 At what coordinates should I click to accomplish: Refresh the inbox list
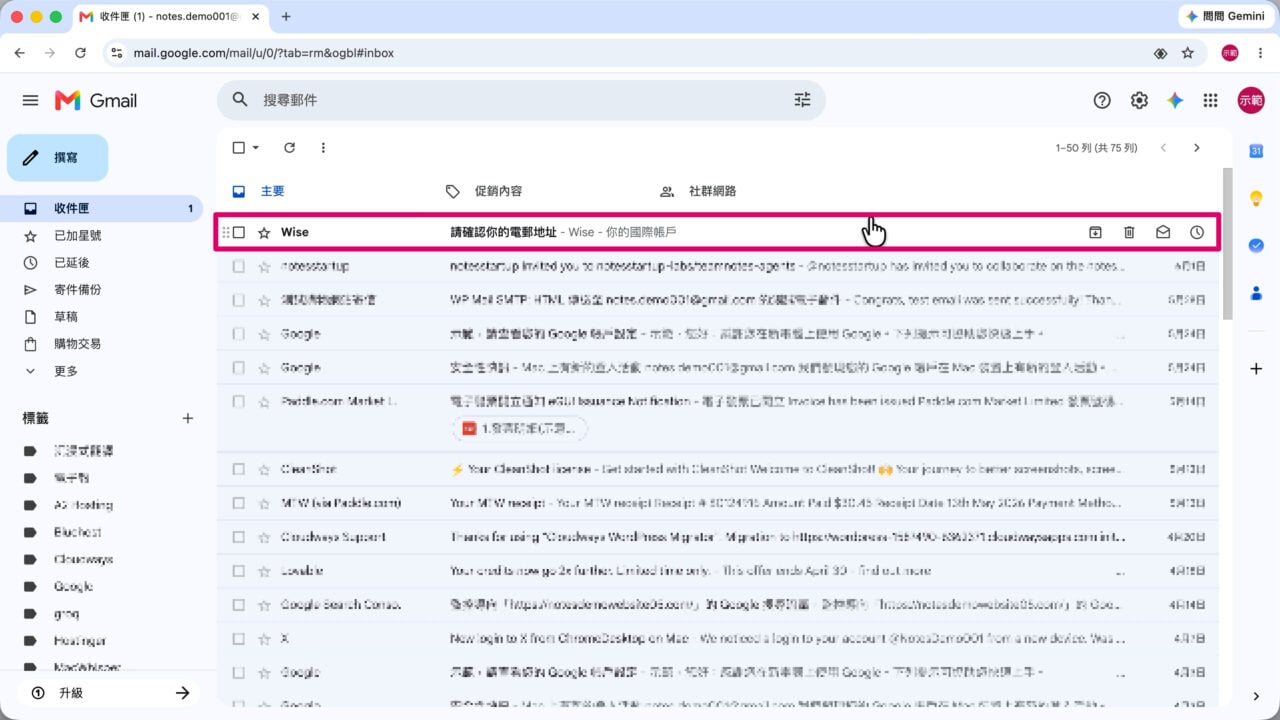click(x=289, y=148)
